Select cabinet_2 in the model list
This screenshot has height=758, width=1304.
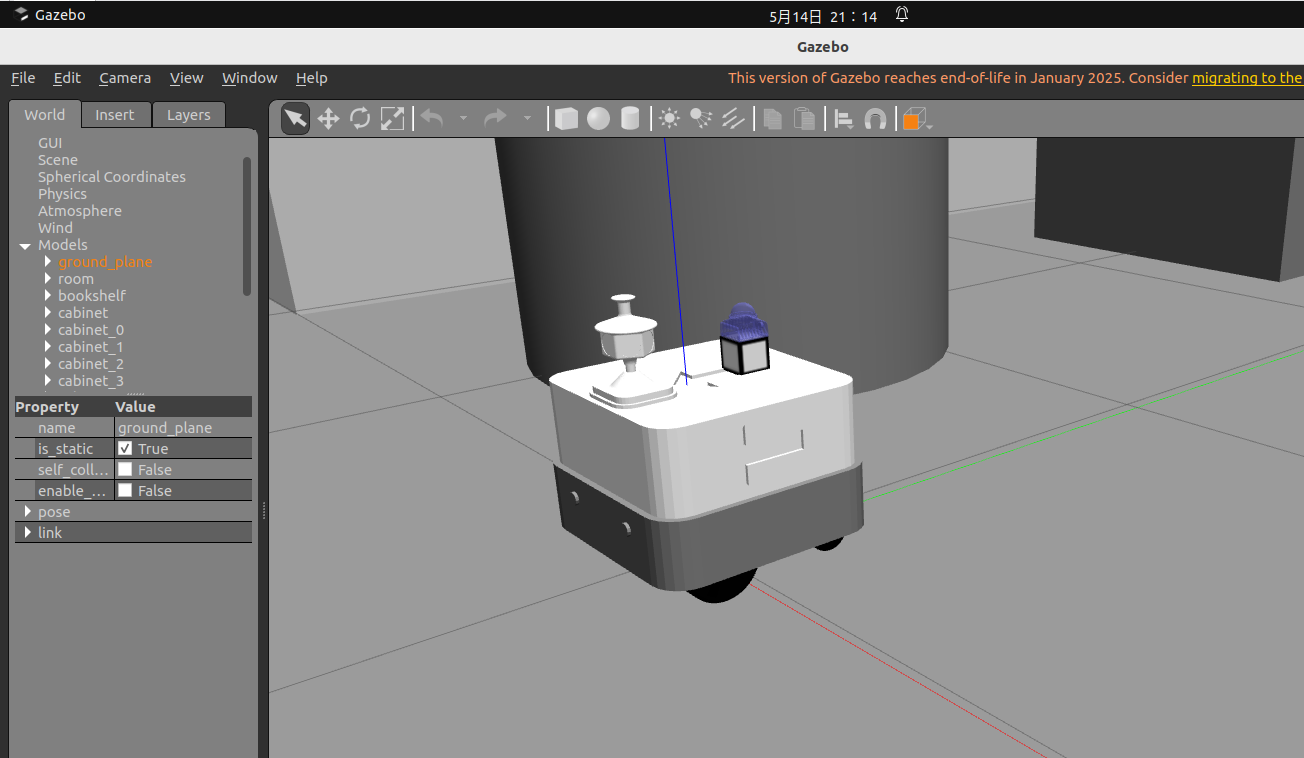click(x=90, y=364)
